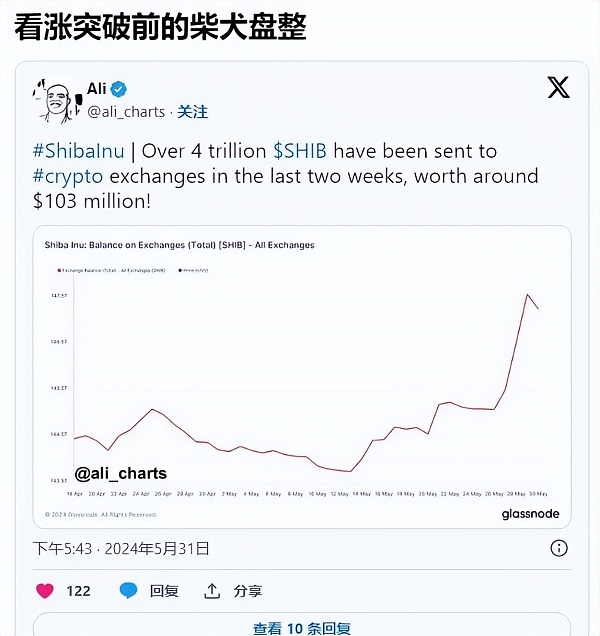The width and height of the screenshot is (600, 636).
Task: Click the @ali_charts handle under the name
Action: click(x=126, y=112)
